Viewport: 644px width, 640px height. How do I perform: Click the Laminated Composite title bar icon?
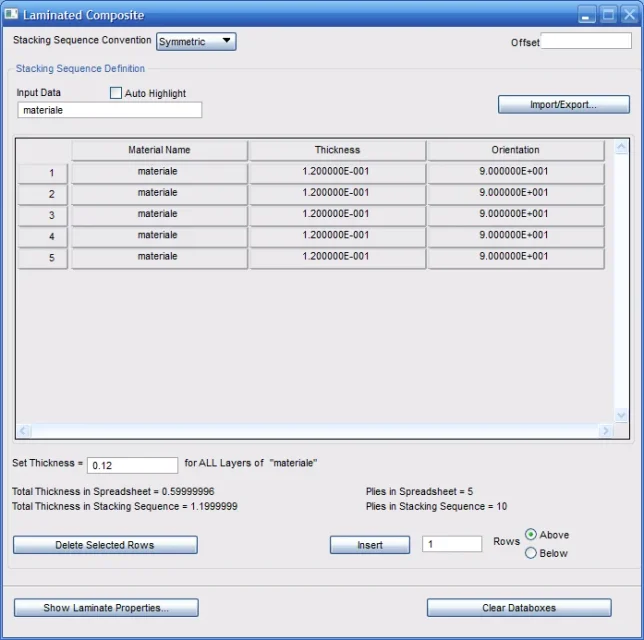click(12, 15)
